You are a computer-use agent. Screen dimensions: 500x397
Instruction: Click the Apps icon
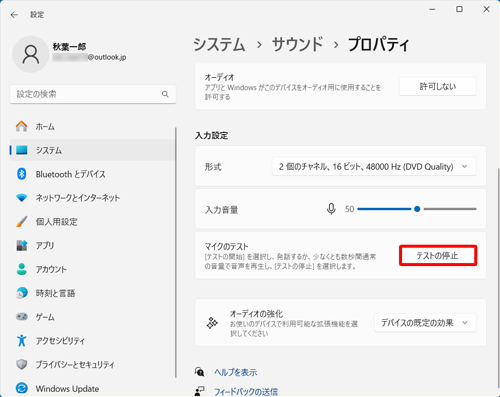[x=22, y=245]
